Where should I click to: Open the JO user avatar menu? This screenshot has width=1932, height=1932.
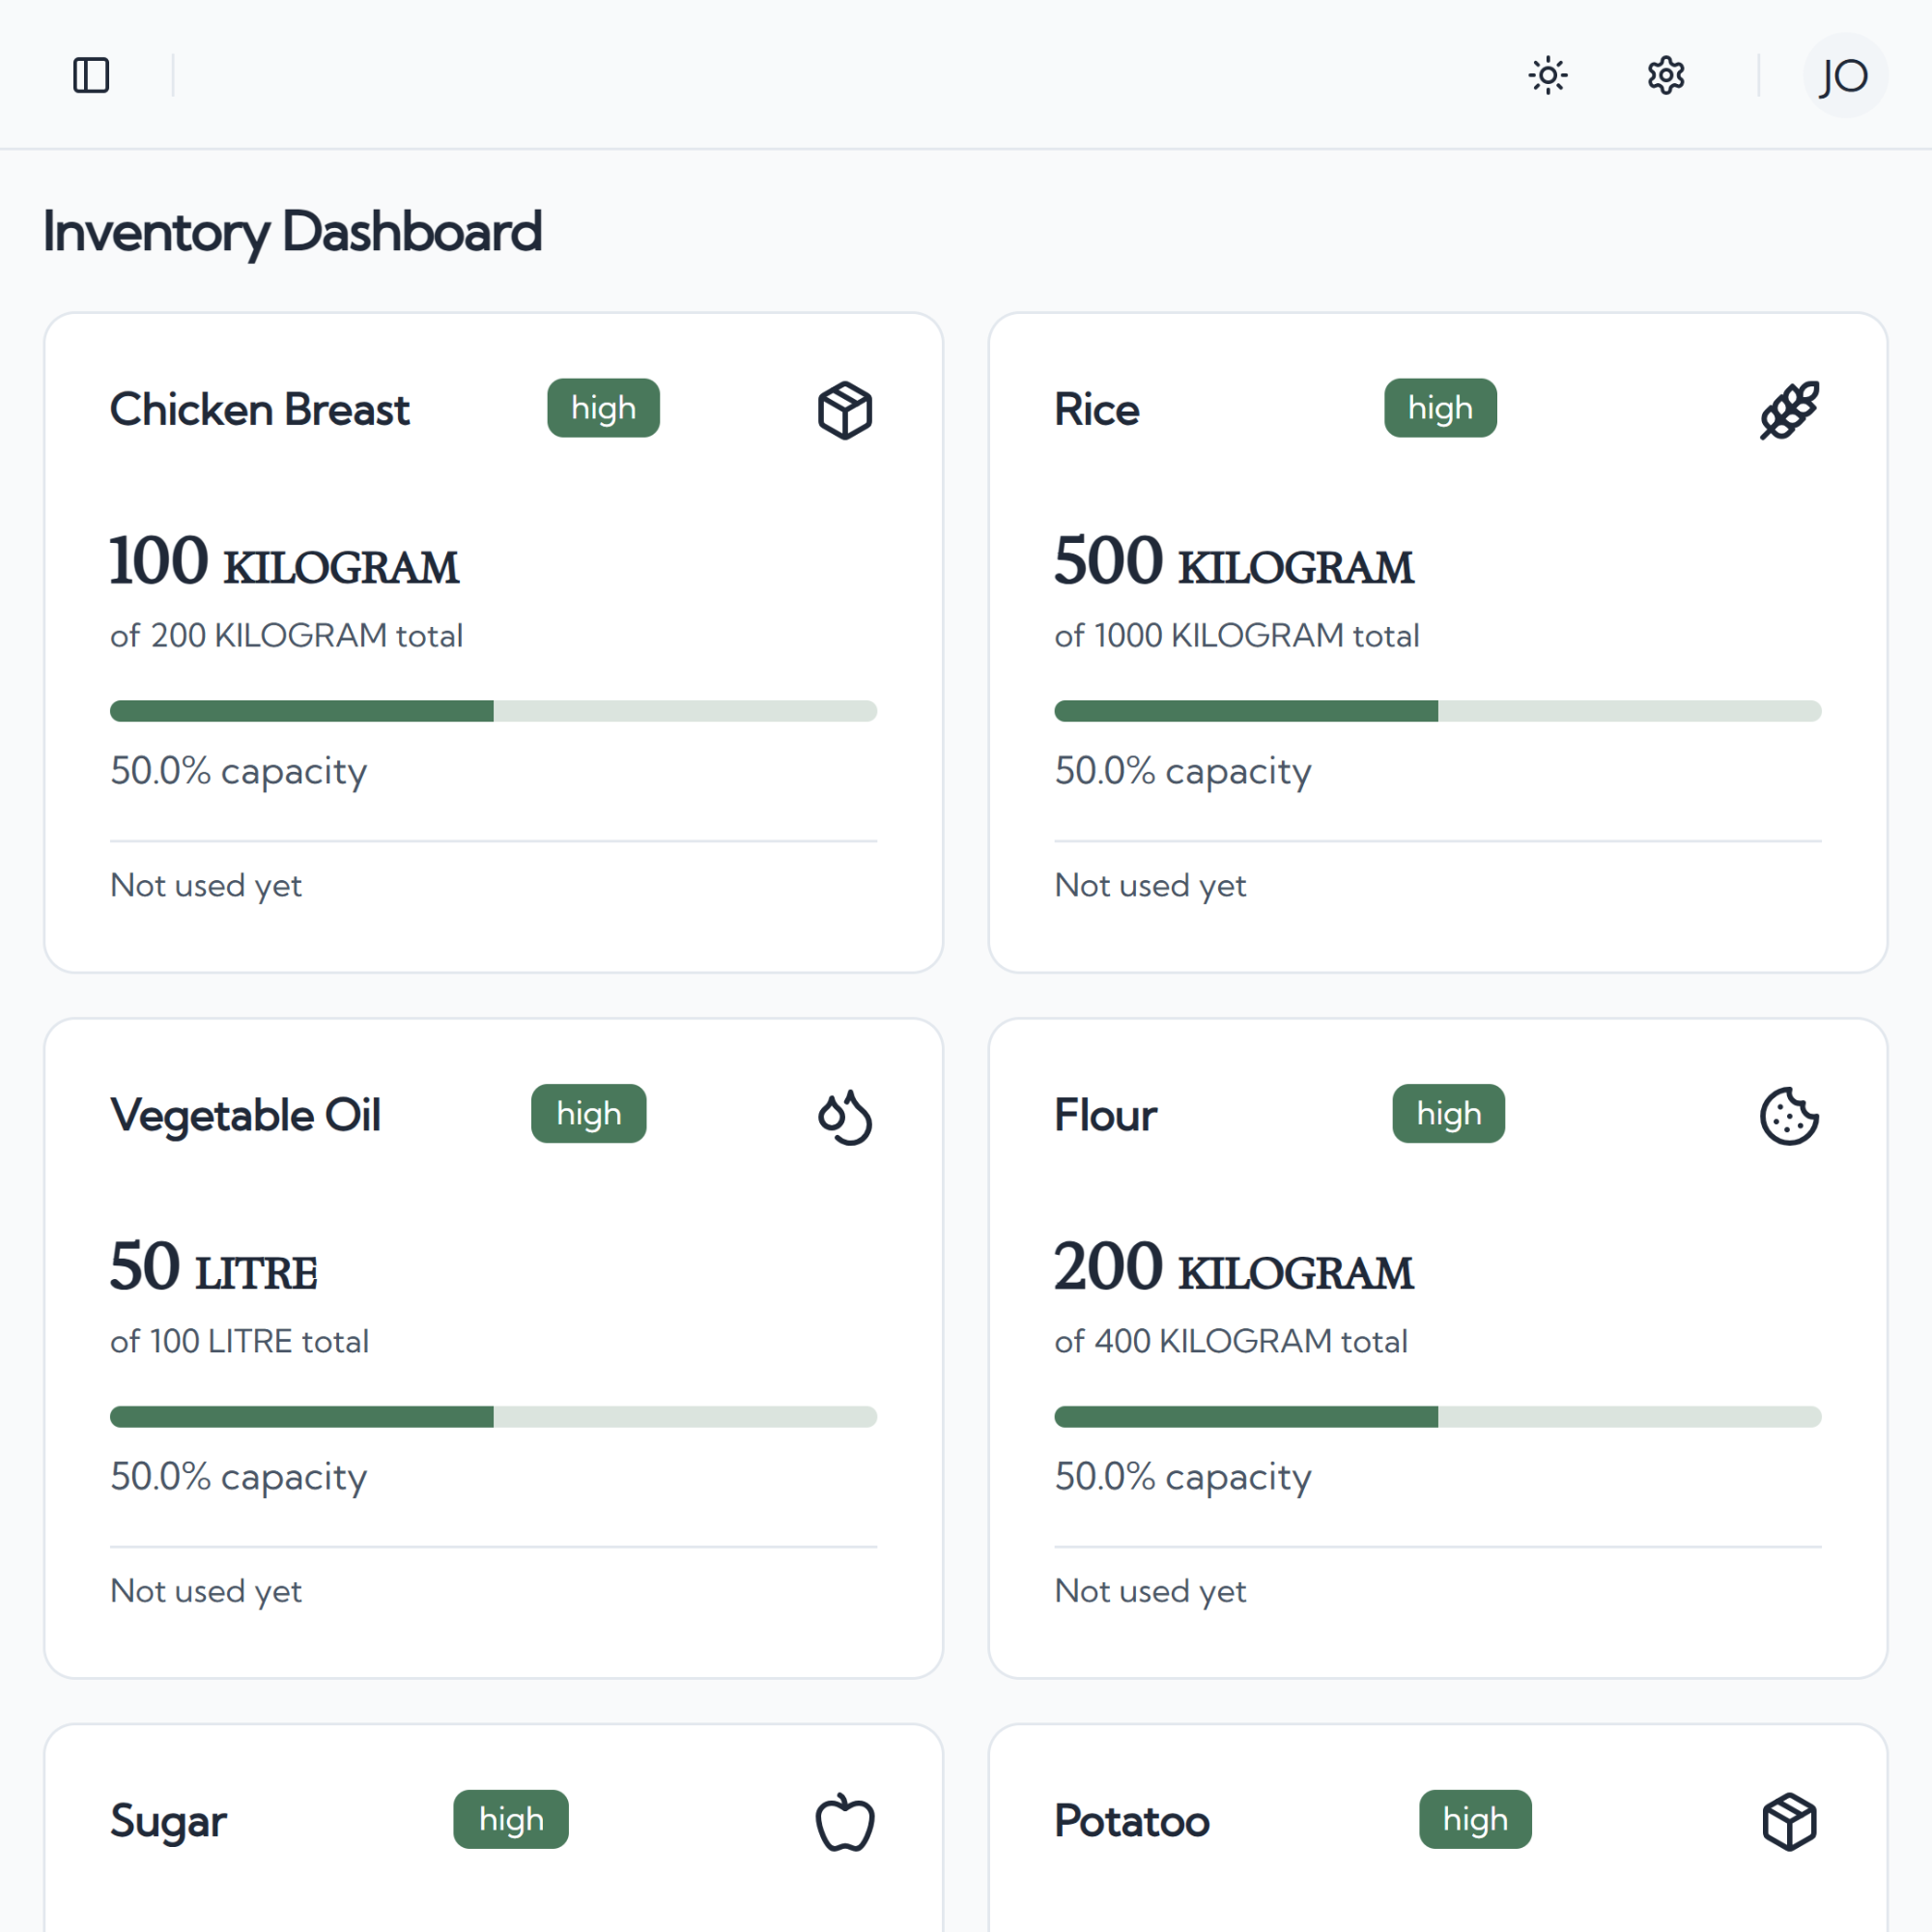[1845, 75]
